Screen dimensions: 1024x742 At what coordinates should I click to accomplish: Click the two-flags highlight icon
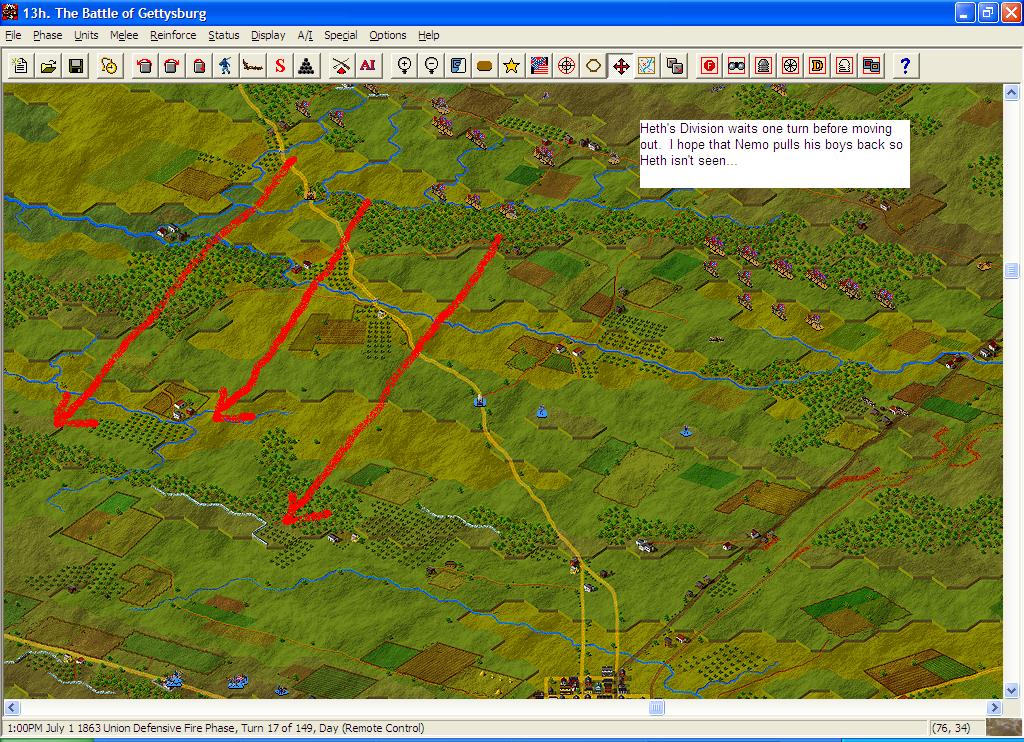[x=871, y=65]
